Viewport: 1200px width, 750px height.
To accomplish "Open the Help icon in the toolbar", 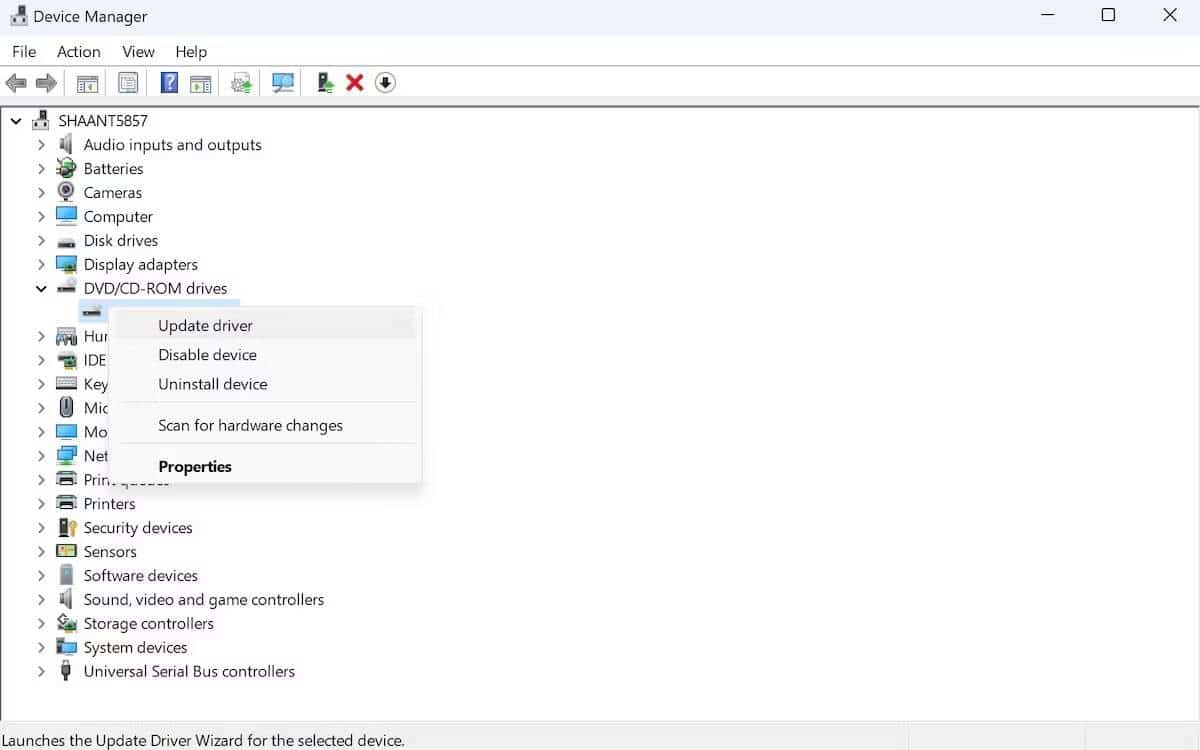I will pyautogui.click(x=169, y=82).
